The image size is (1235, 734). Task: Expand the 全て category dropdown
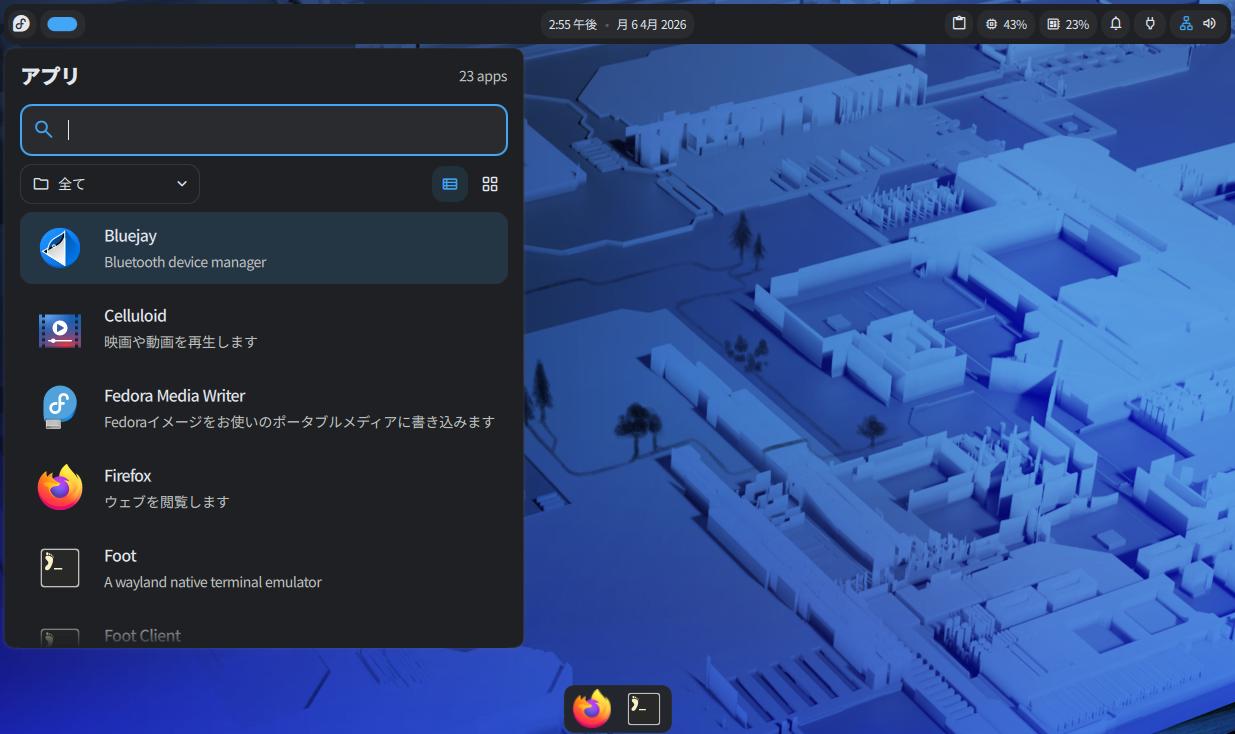(110, 184)
